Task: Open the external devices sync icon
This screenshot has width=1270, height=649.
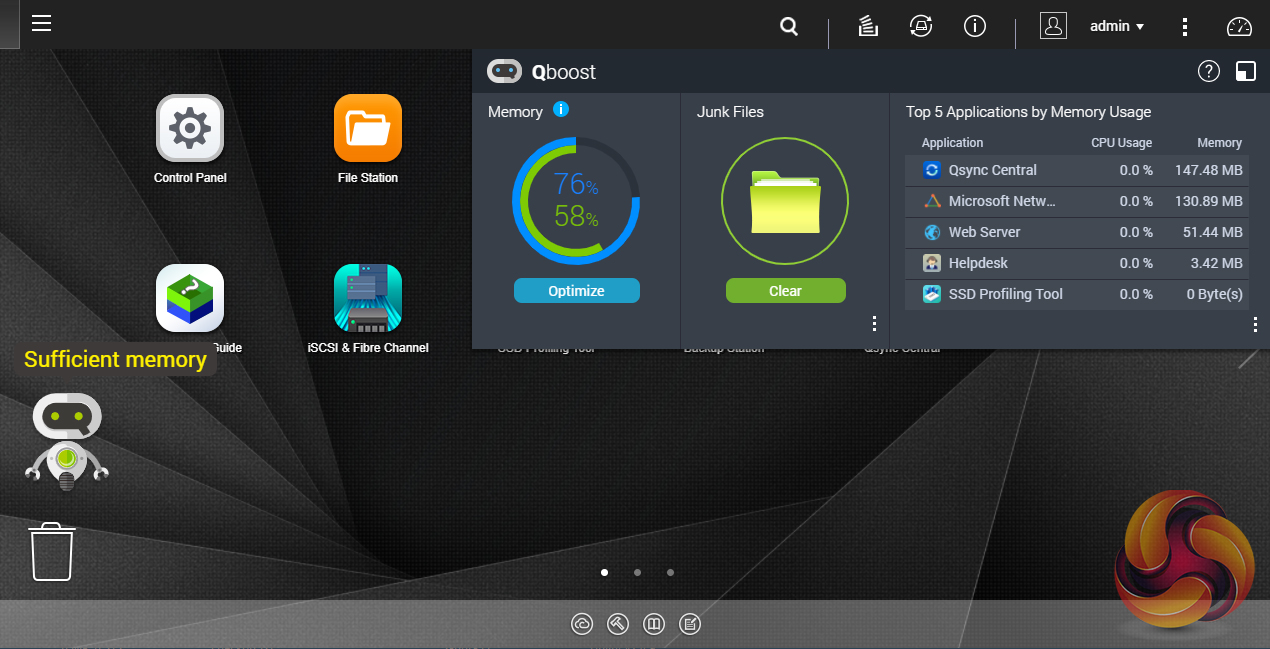Action: tap(921, 27)
